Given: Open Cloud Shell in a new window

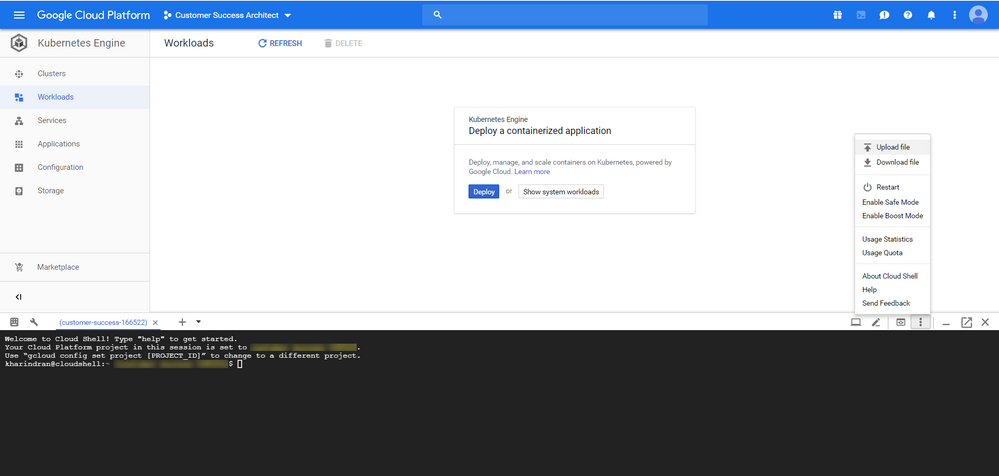Looking at the screenshot, I should click(x=967, y=322).
